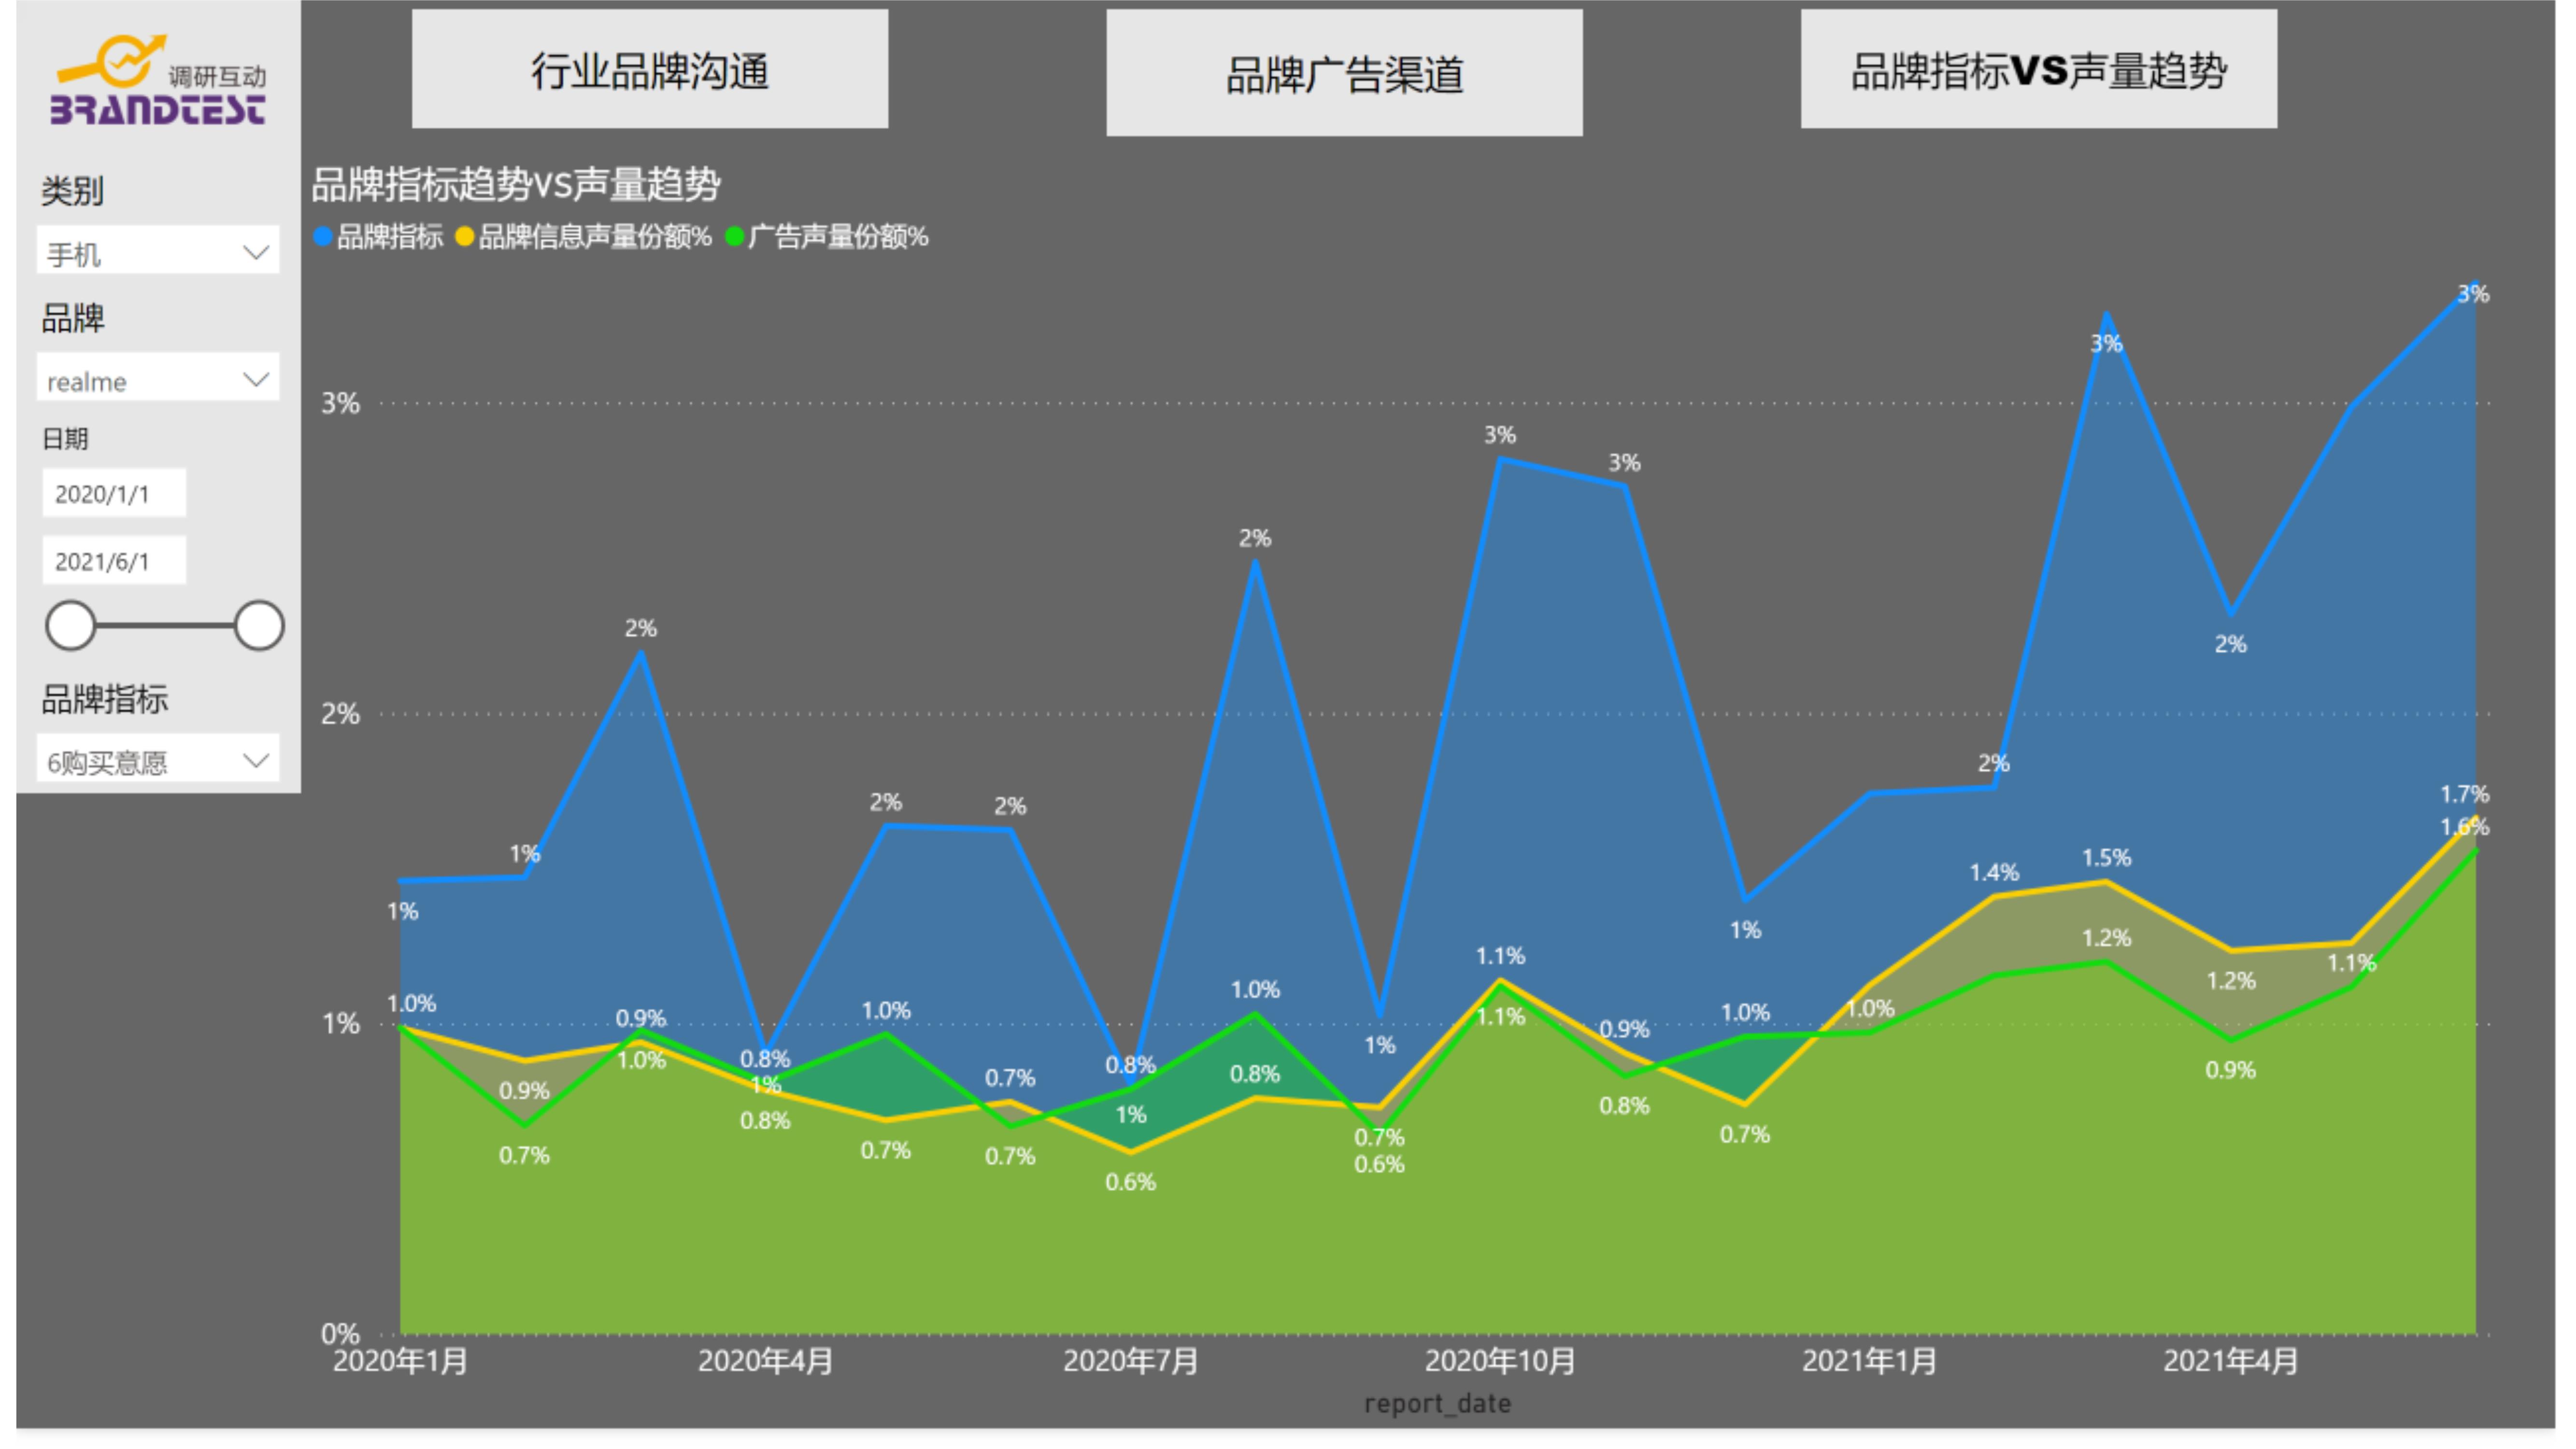Click the BrandTest logo
Image resolution: width=2576 pixels, height=1449 pixels.
point(158,80)
